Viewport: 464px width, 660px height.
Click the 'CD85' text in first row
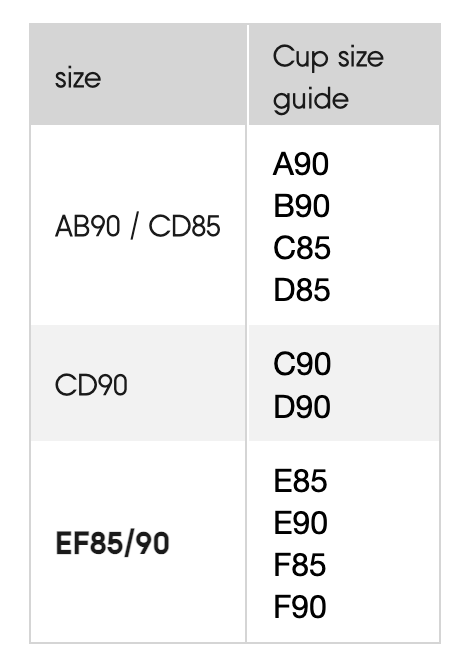184,226
